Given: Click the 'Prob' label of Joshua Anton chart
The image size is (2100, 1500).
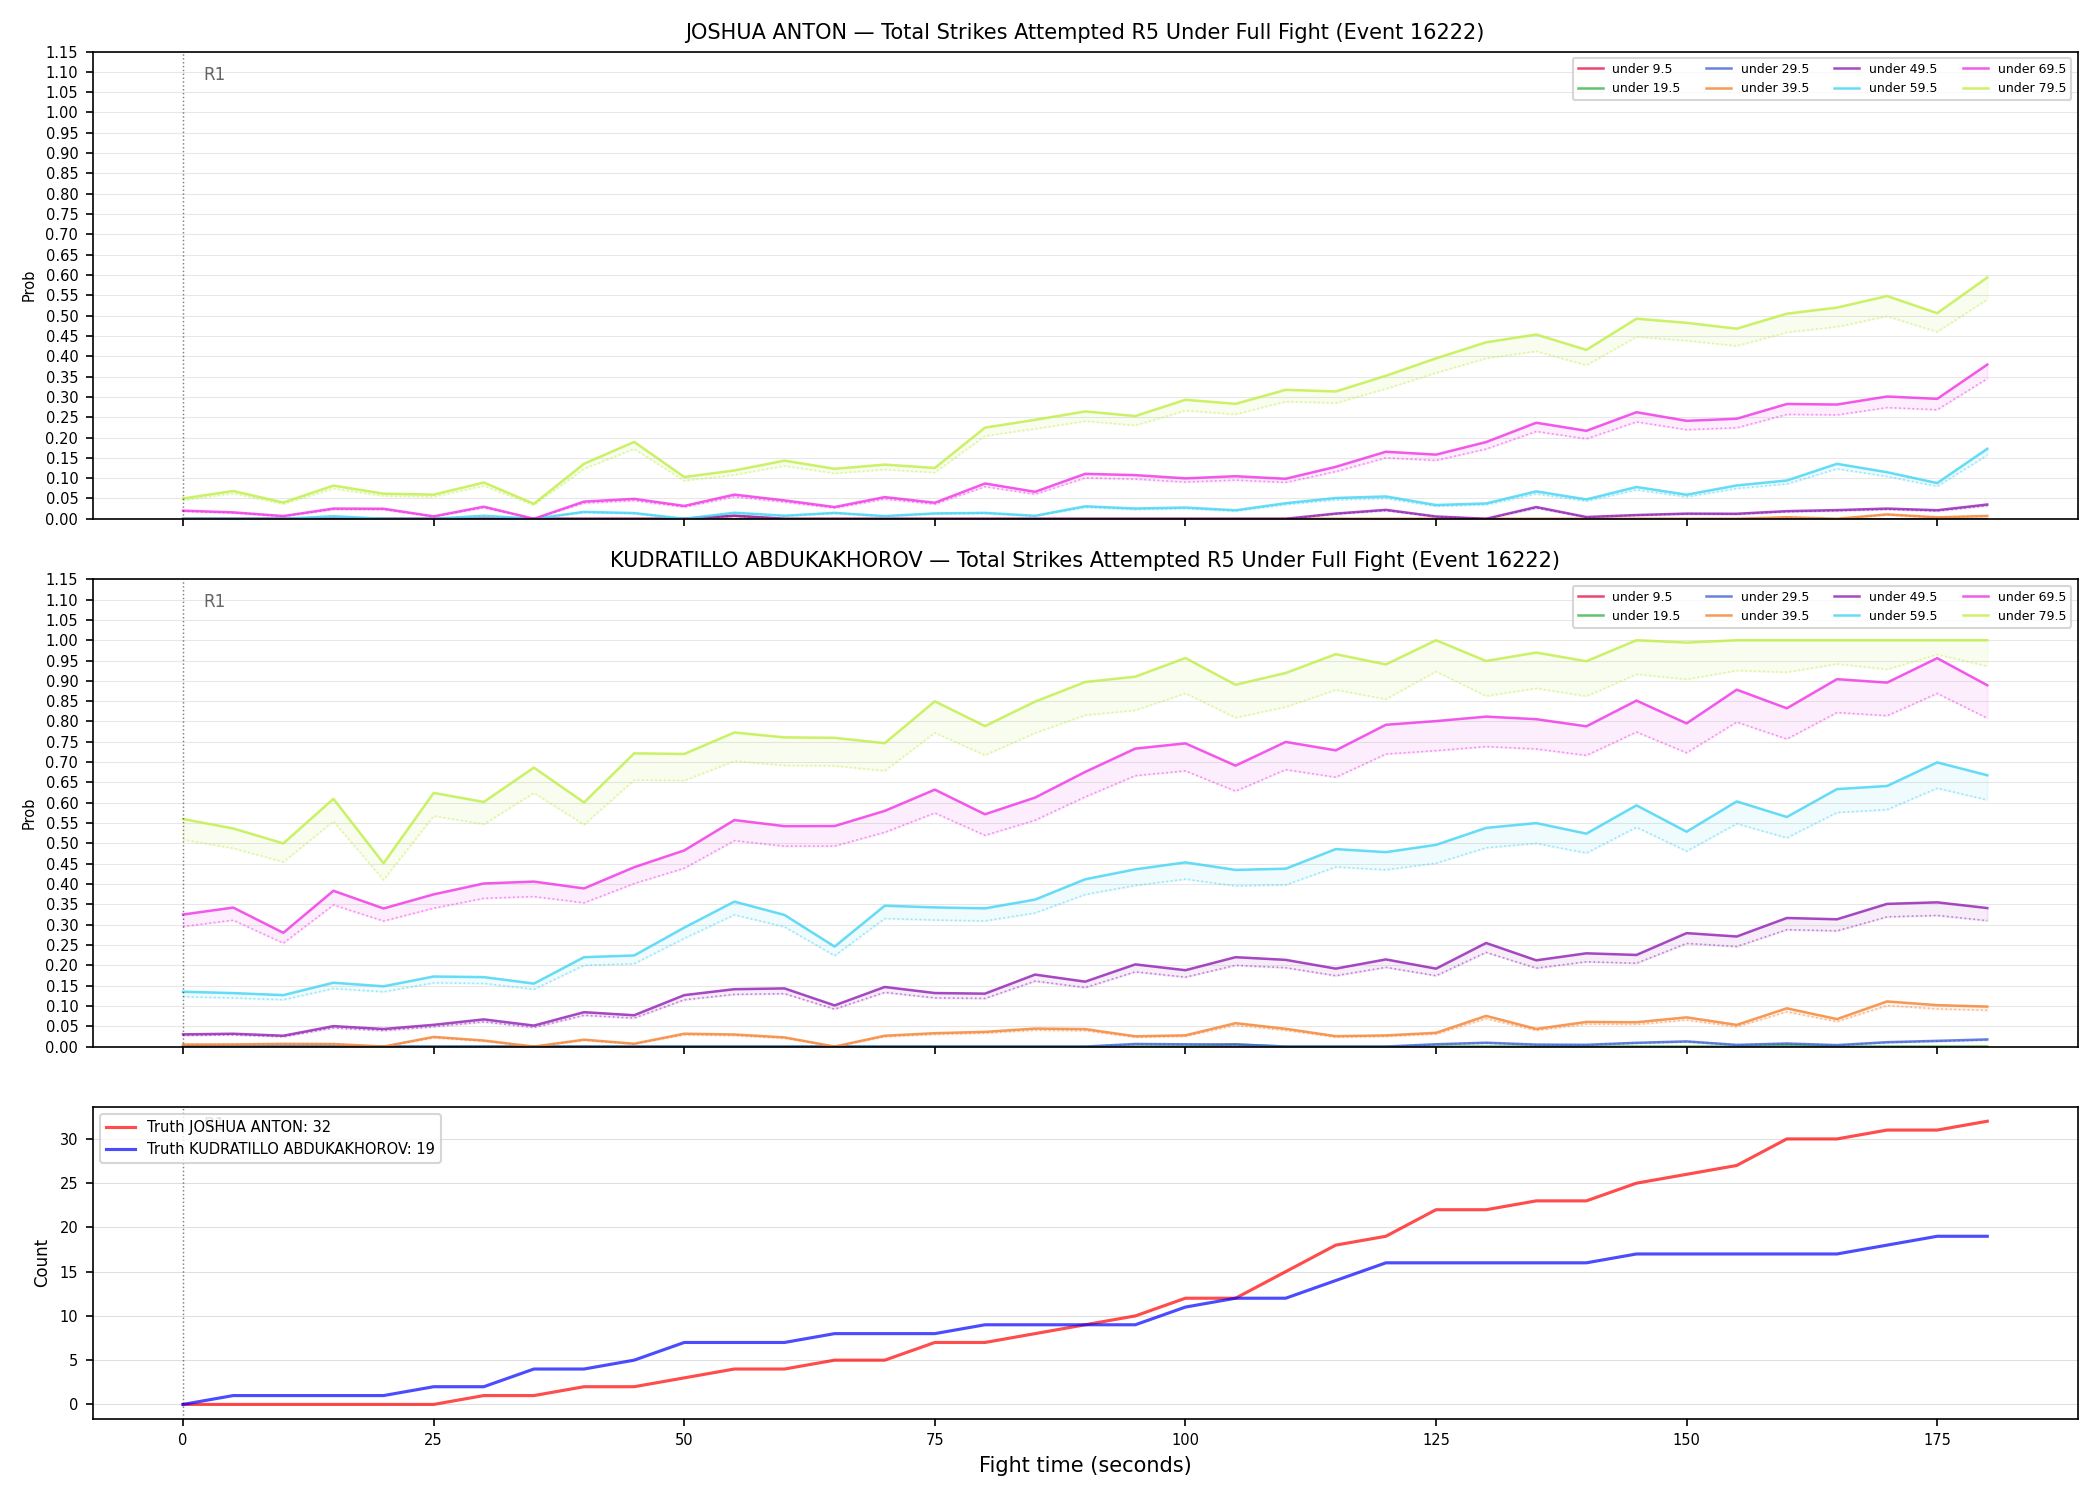Looking at the screenshot, I should (x=29, y=286).
